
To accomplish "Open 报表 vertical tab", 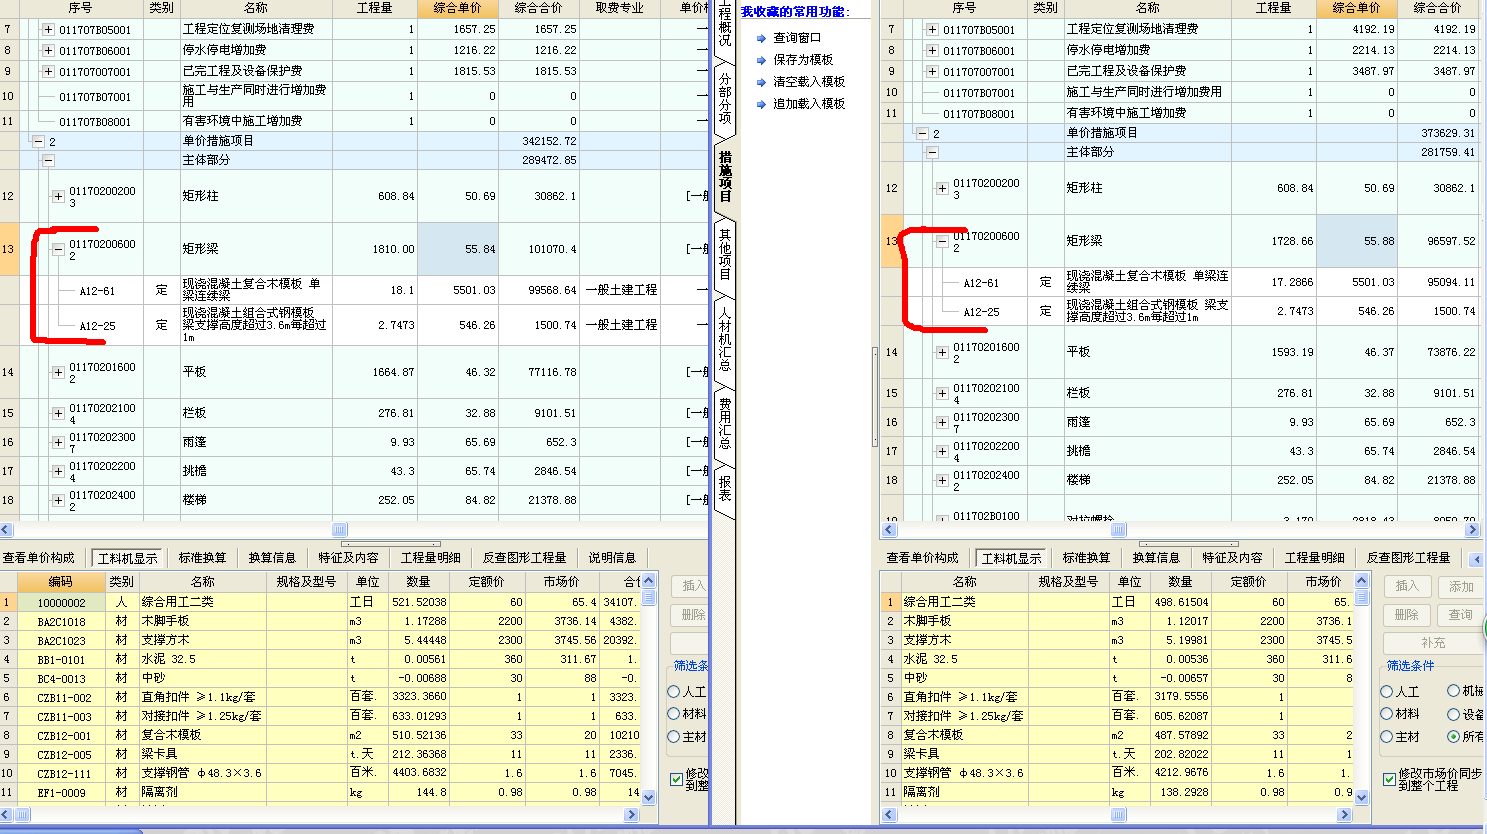I will tap(725, 488).
